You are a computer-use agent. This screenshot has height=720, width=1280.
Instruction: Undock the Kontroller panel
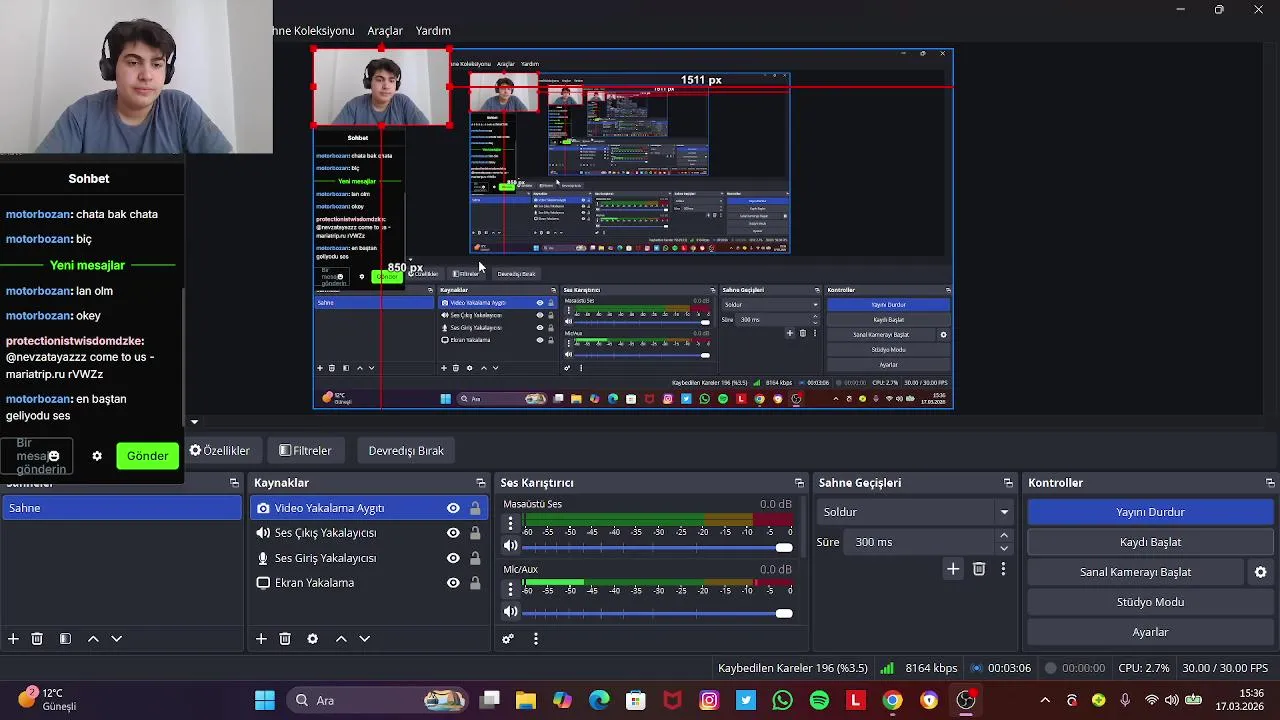1270,483
